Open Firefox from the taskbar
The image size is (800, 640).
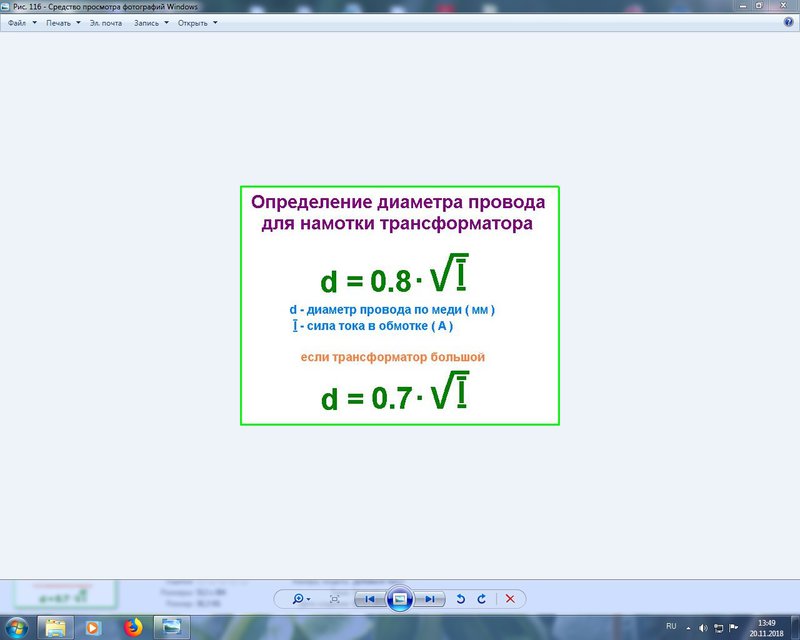coord(133,627)
